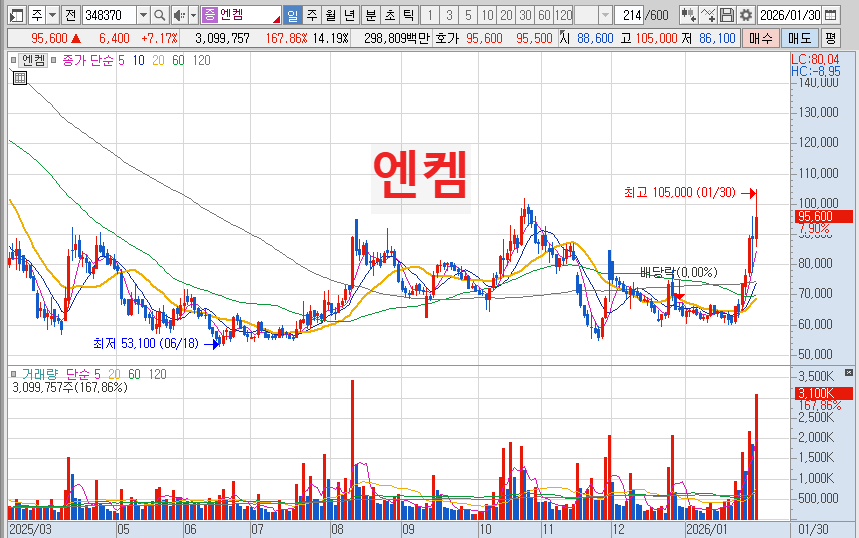Switch to 주 weekly chart period
859x538 pixels.
pyautogui.click(x=312, y=15)
